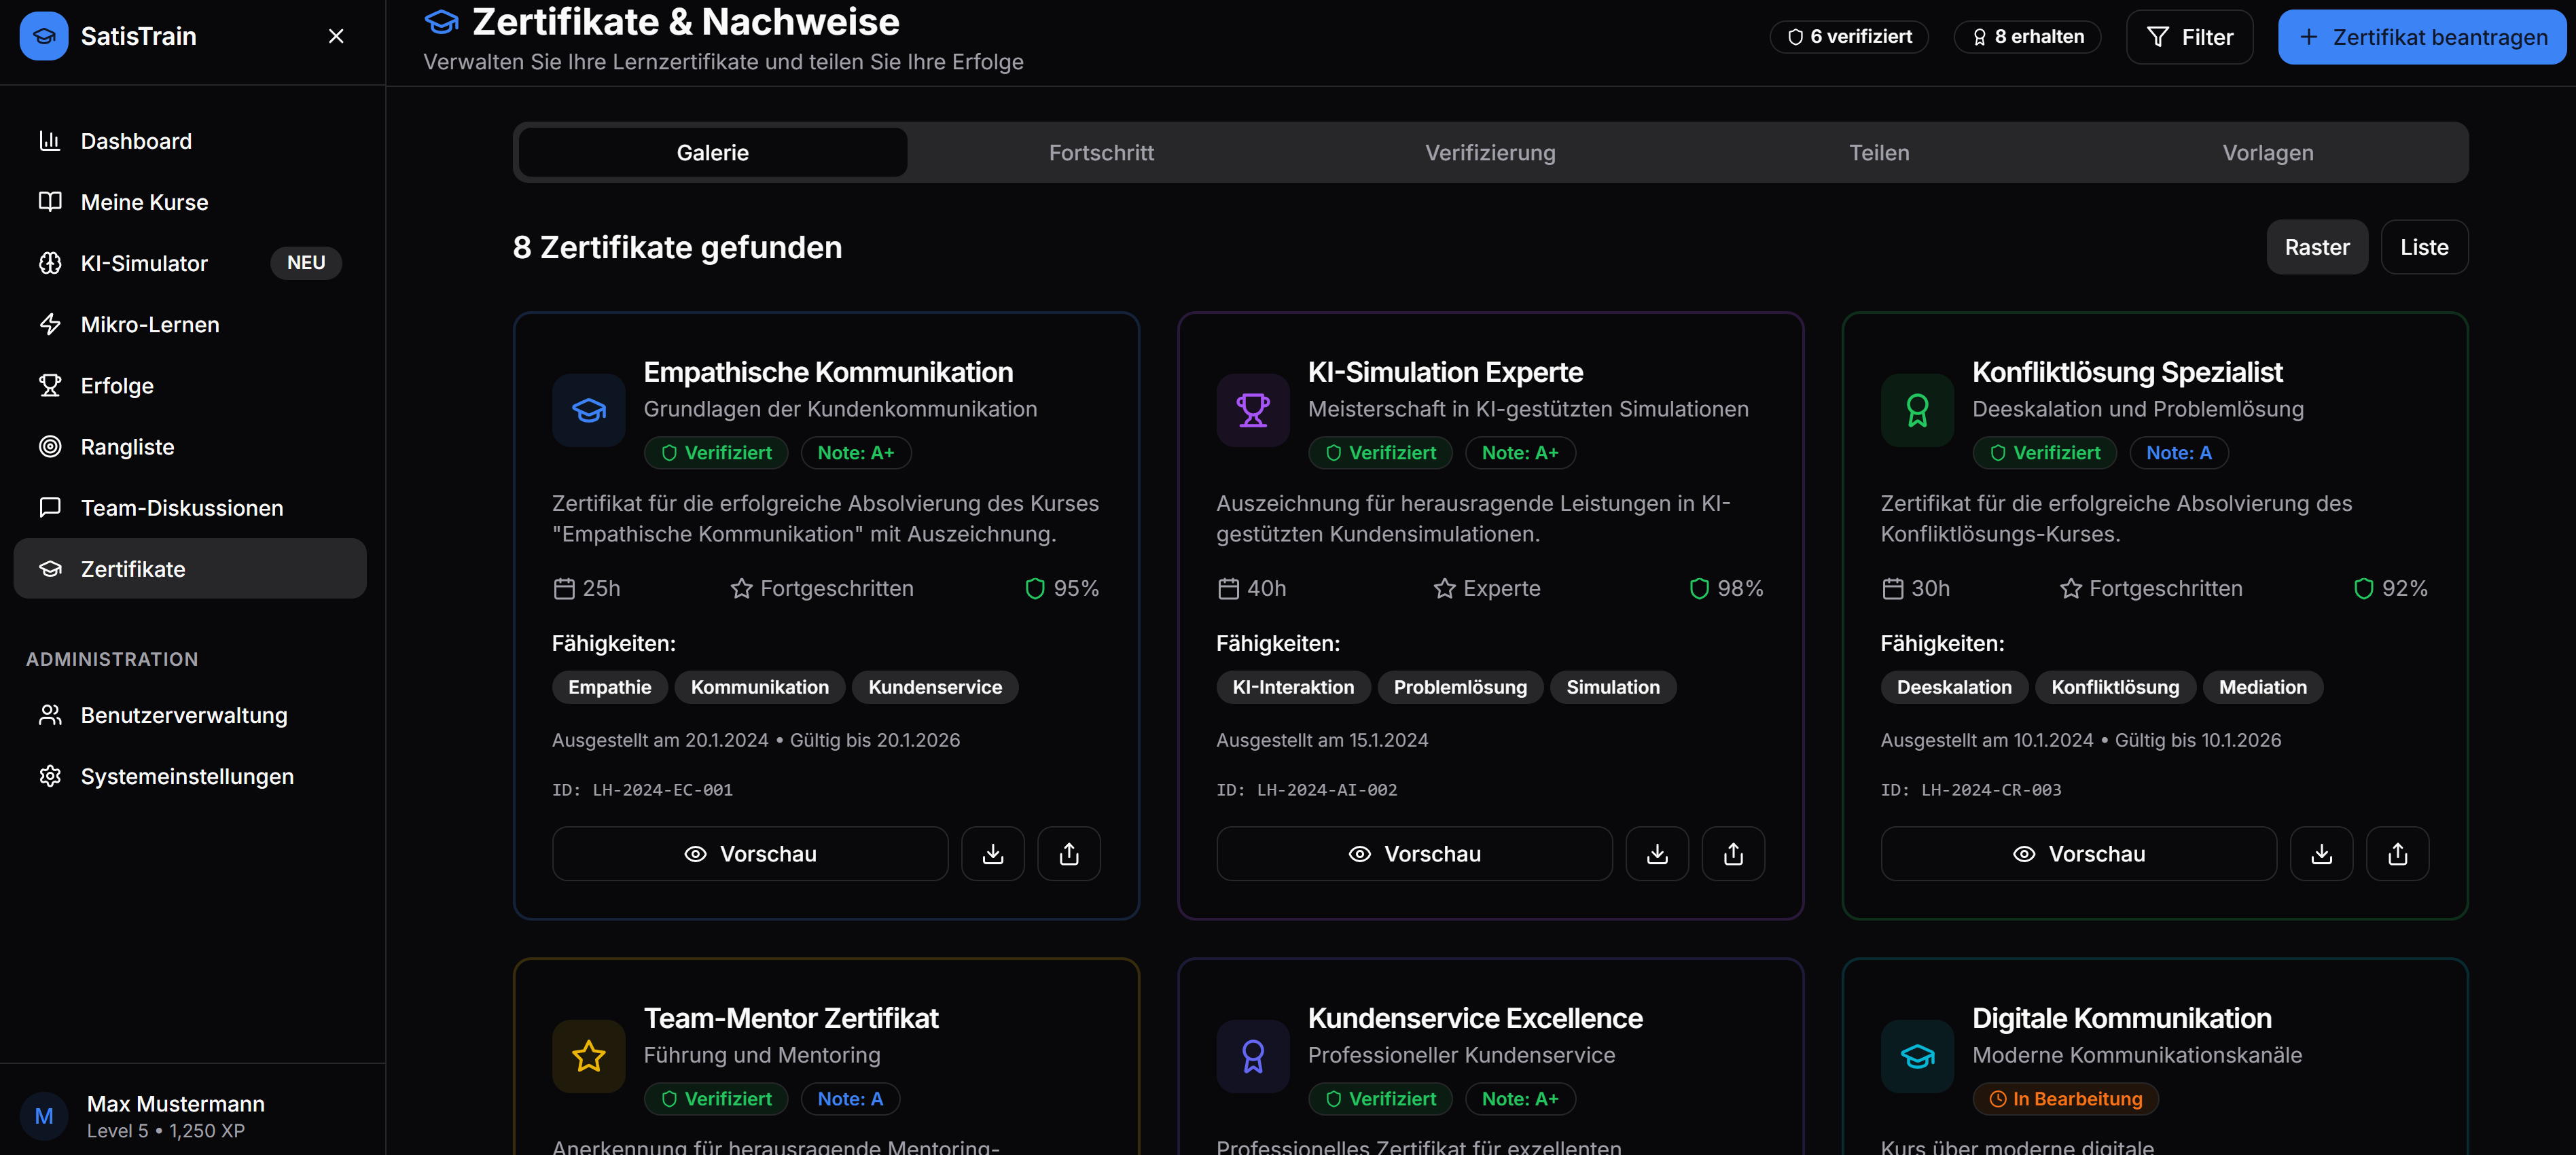This screenshot has width=2576, height=1155.
Task: Share the Konfliktlösung Spezialist certificate
Action: [2398, 854]
